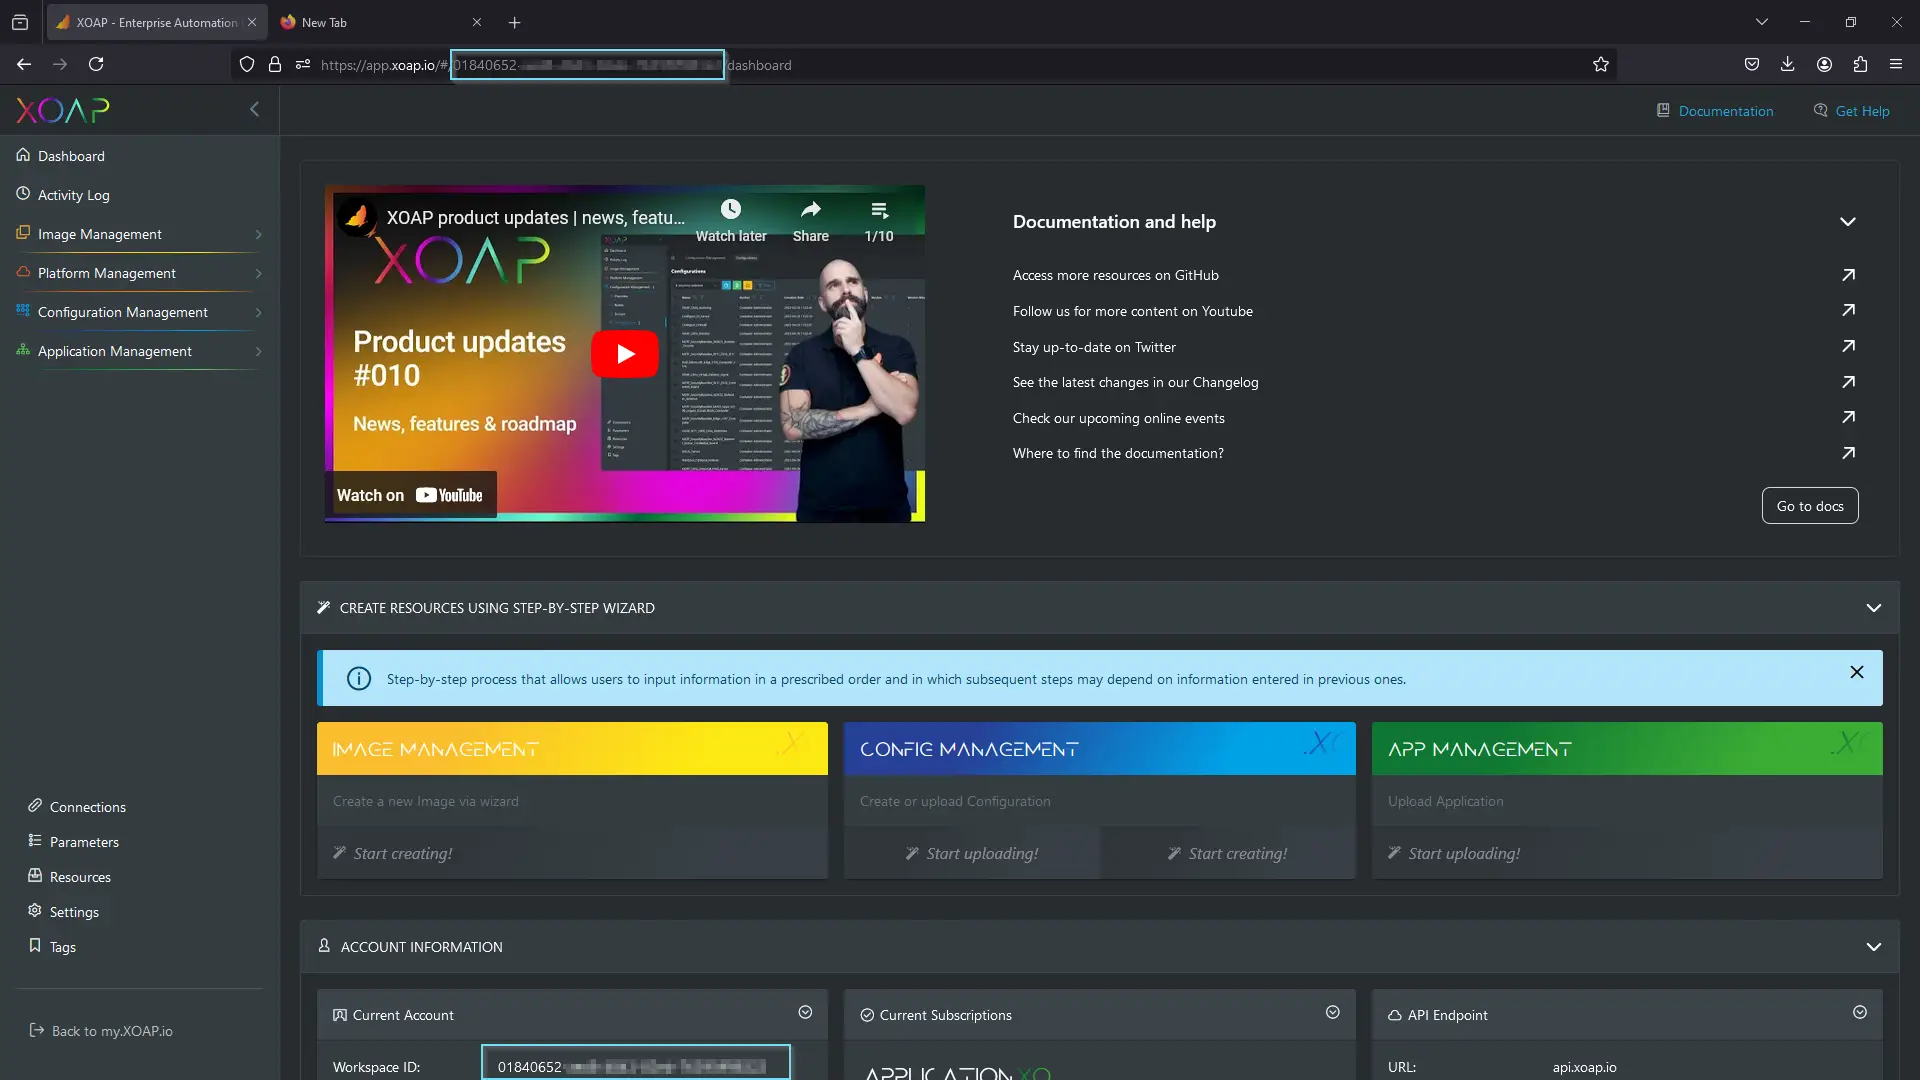Open Tags page
Viewport: 1920px width, 1080px height.
pyautogui.click(x=62, y=947)
